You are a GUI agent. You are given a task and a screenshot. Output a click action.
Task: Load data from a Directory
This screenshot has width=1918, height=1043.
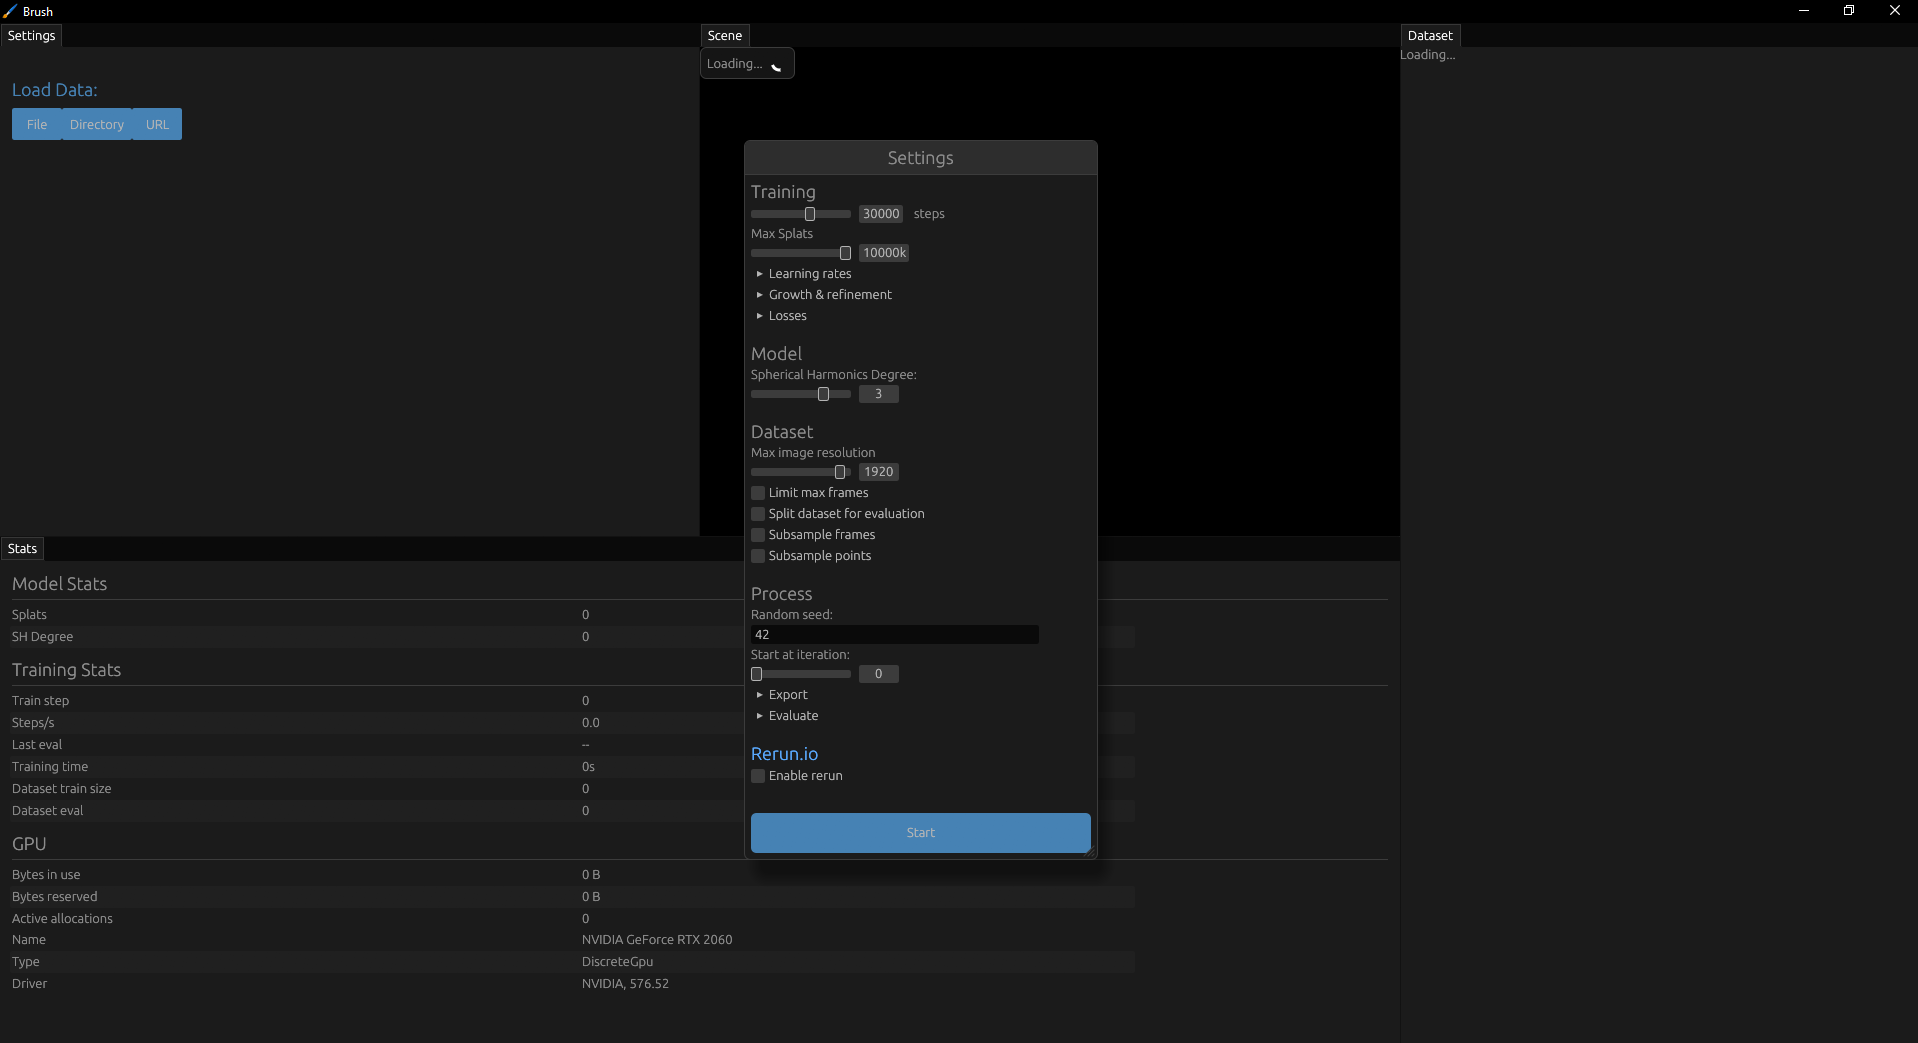coord(96,124)
